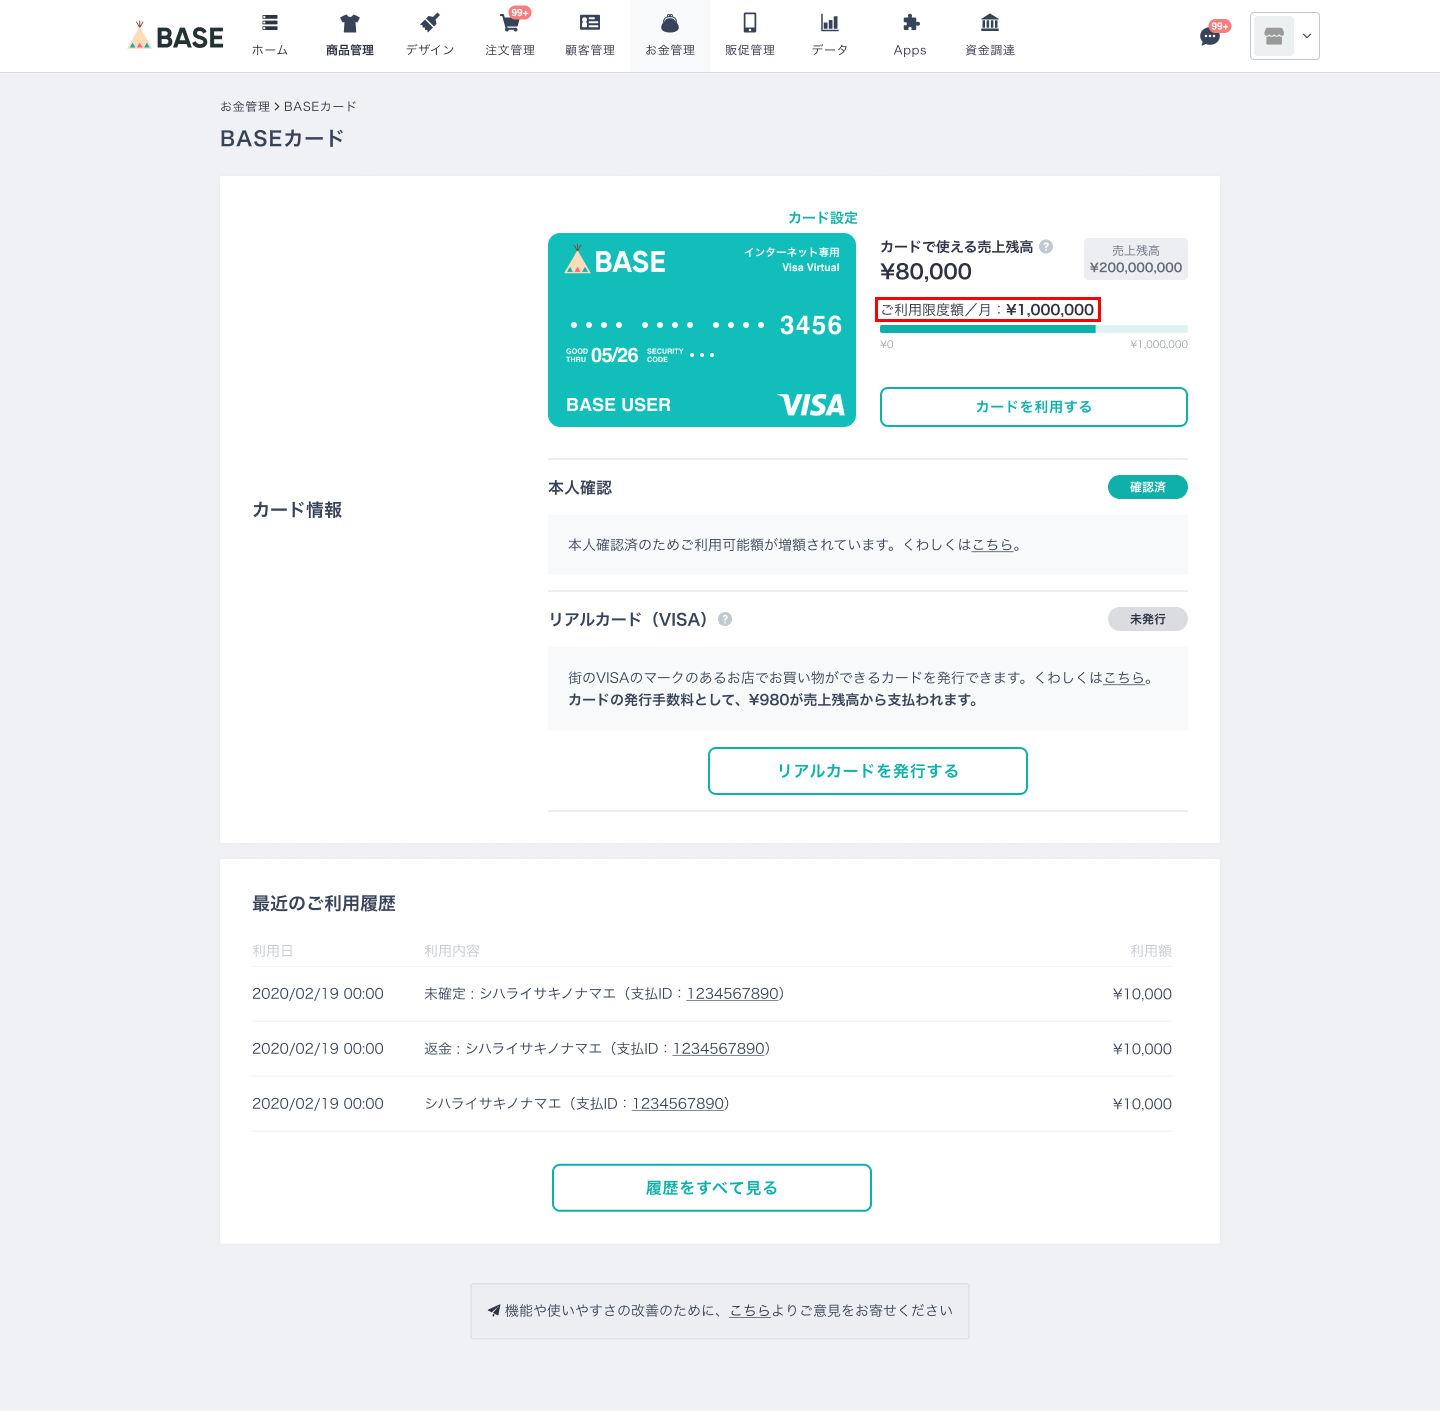
Task: Click 利用日 column header
Action: tap(273, 950)
